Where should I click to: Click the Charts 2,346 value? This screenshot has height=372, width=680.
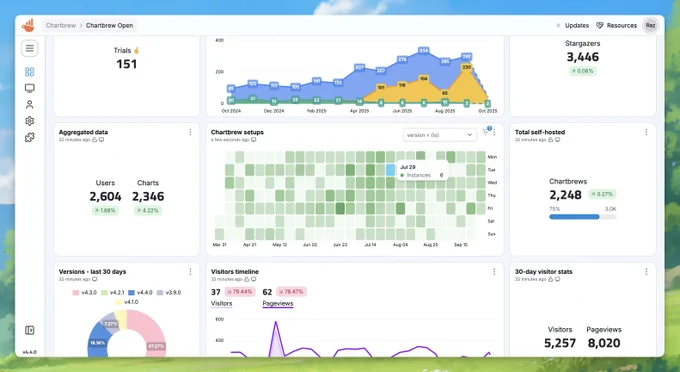(148, 196)
